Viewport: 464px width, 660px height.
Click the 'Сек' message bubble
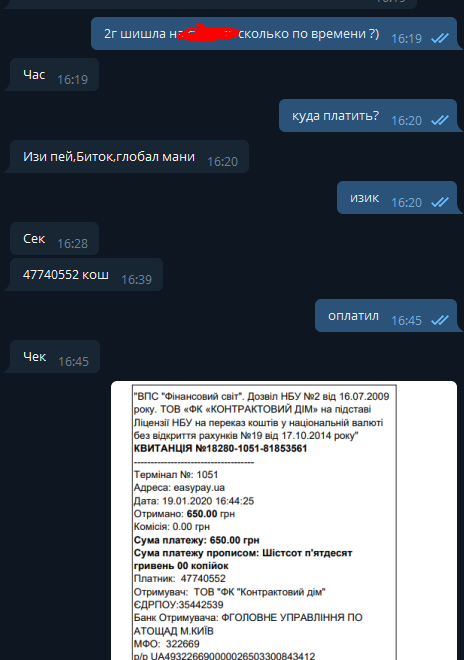coord(54,239)
